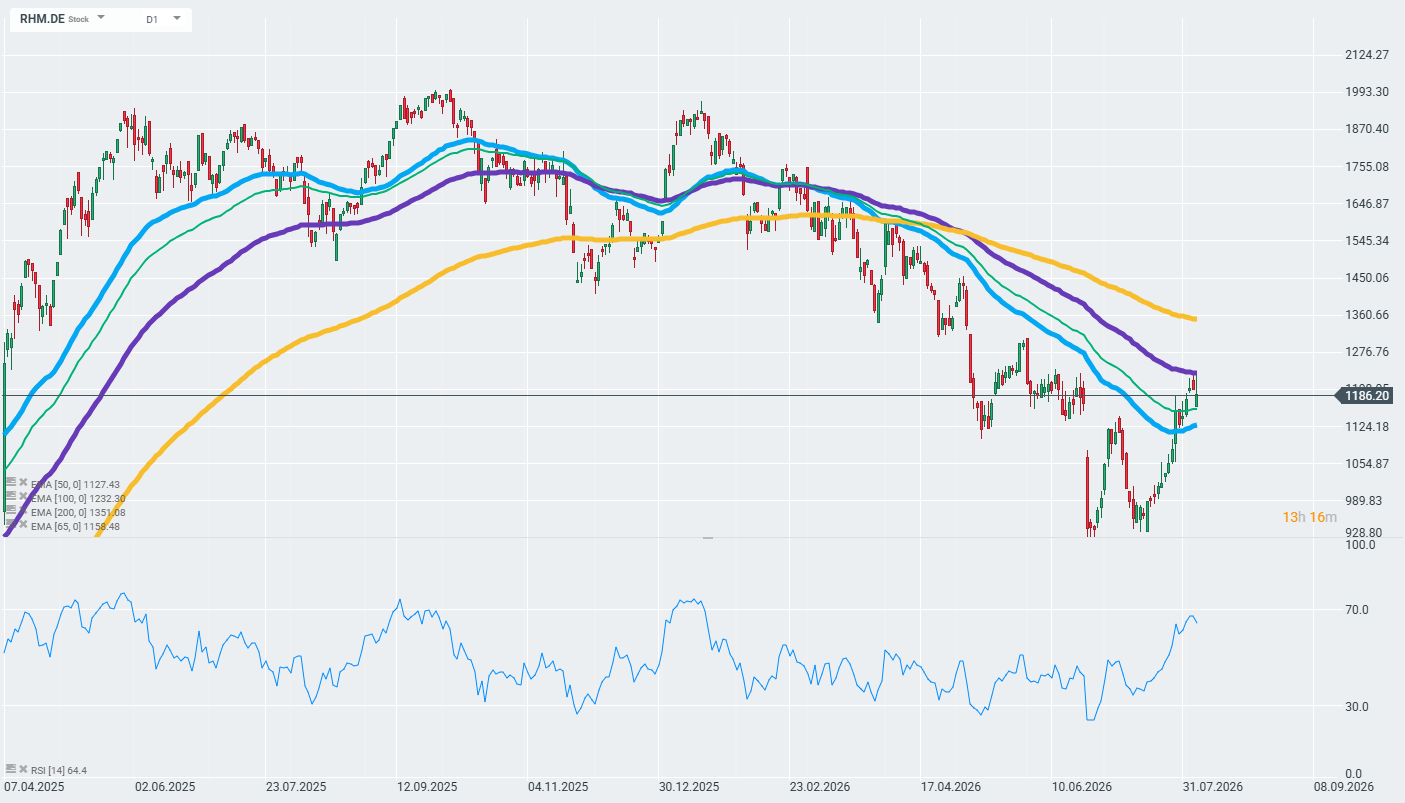Click the 2124.27 price axis label
The width and height of the screenshot is (1405, 803).
pyautogui.click(x=1367, y=54)
